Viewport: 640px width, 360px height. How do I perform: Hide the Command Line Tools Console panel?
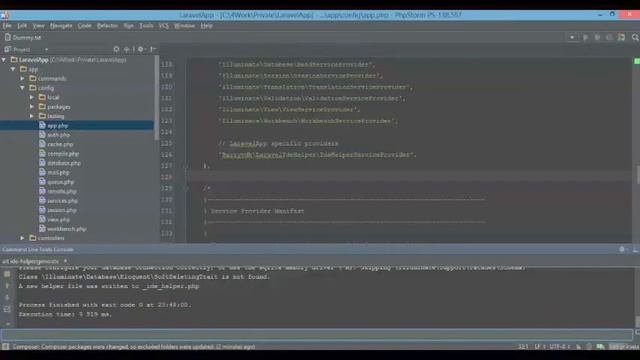635,249
